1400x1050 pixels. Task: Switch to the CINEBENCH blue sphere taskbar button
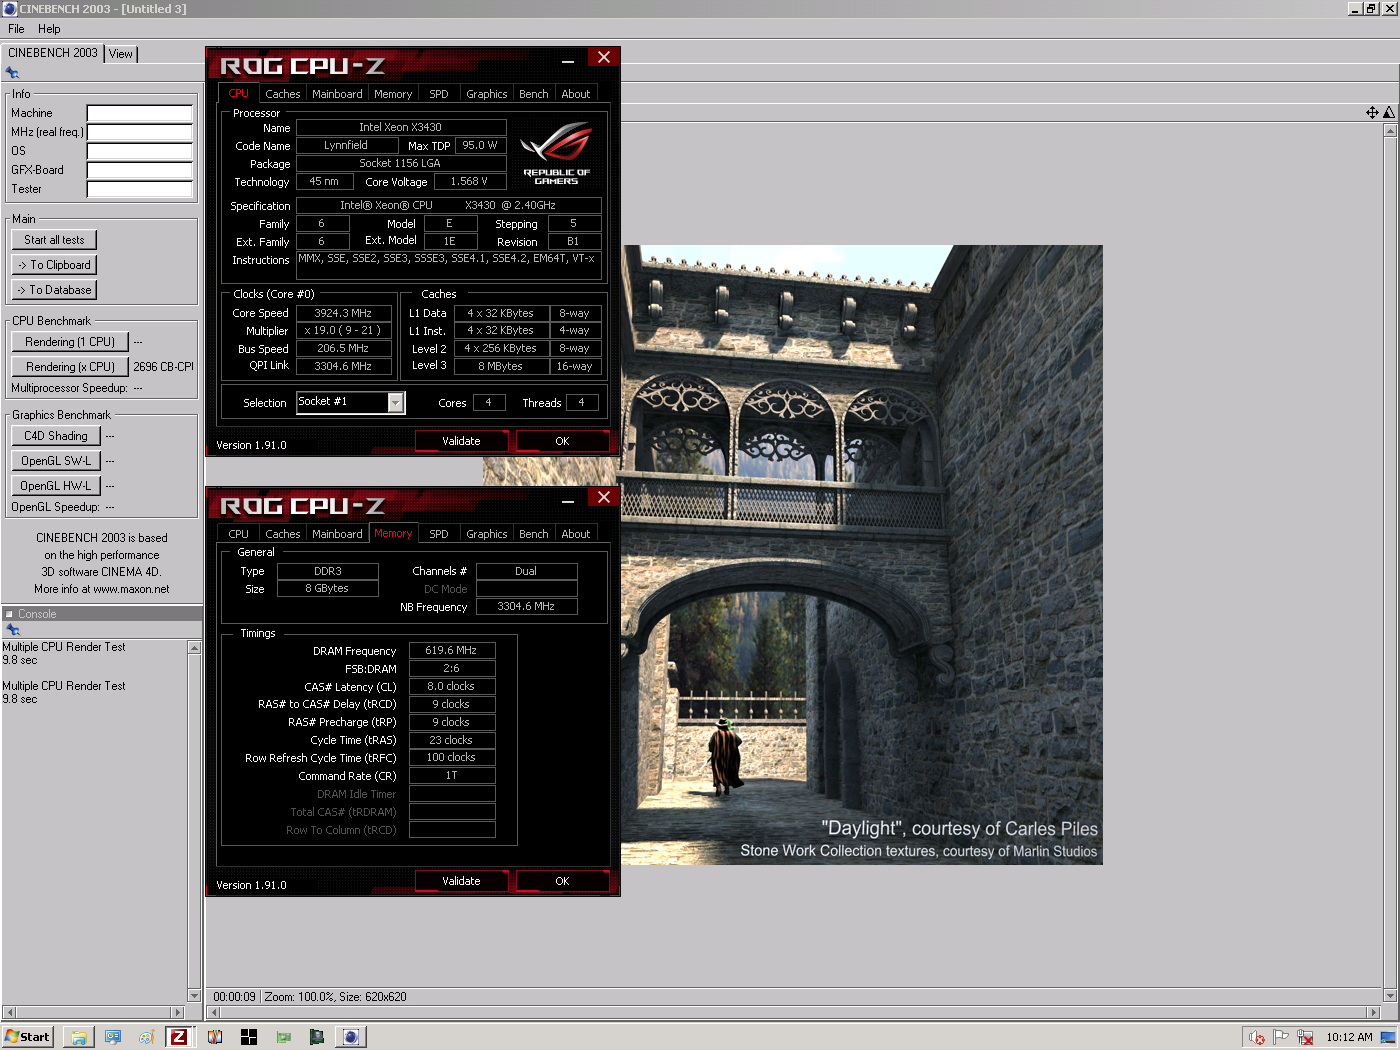pos(351,1037)
